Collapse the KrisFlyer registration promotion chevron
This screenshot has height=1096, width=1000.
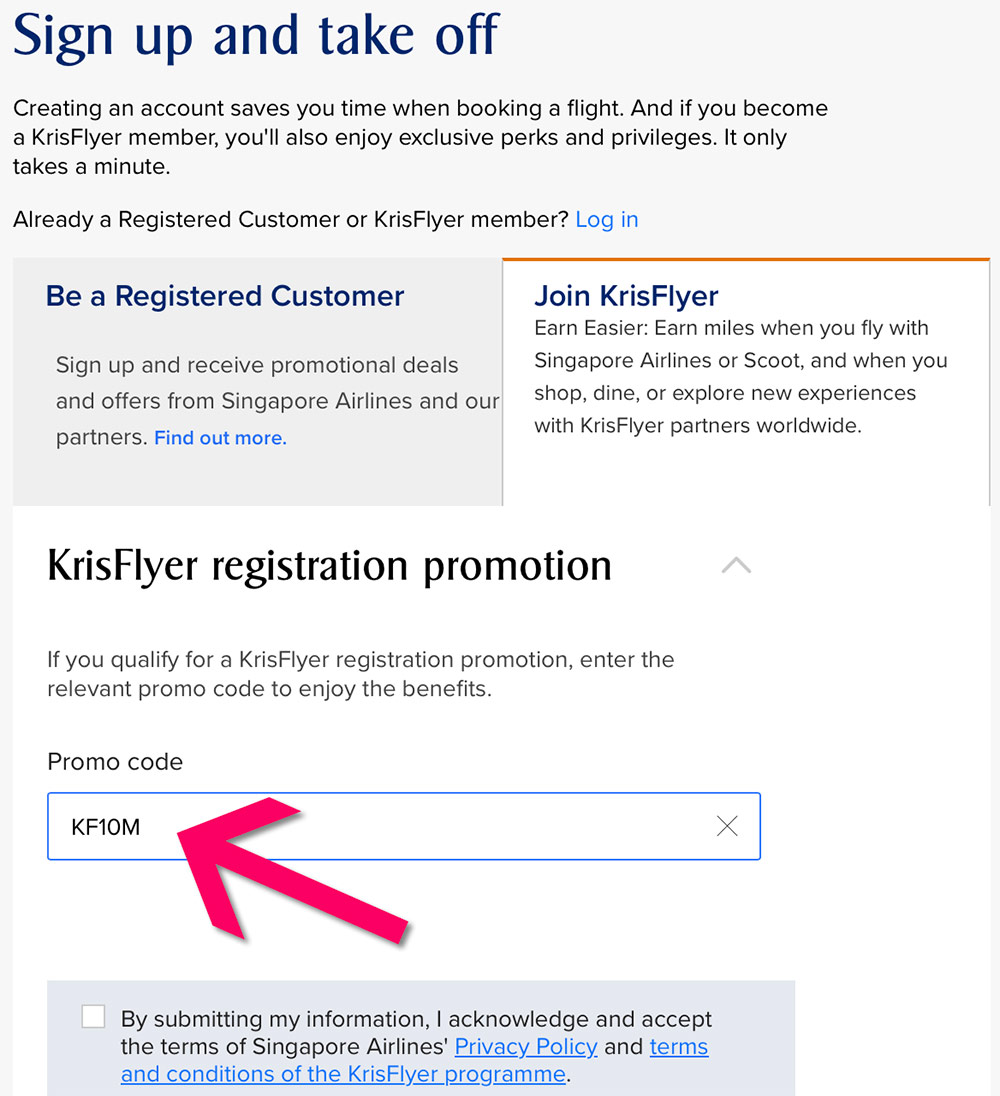point(736,566)
